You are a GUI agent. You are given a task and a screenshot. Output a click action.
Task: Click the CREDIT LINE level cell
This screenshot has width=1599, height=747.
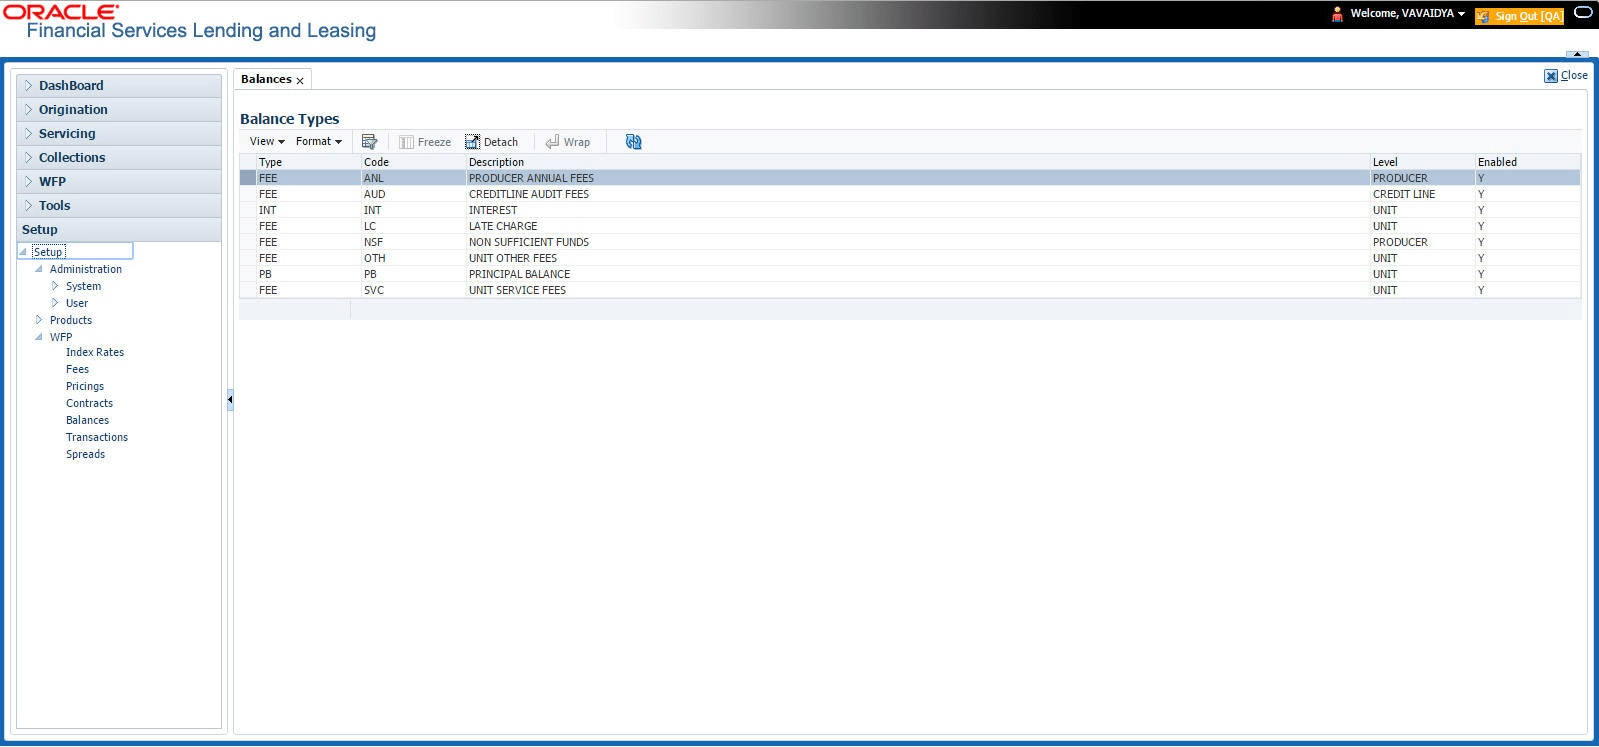click(1422, 194)
